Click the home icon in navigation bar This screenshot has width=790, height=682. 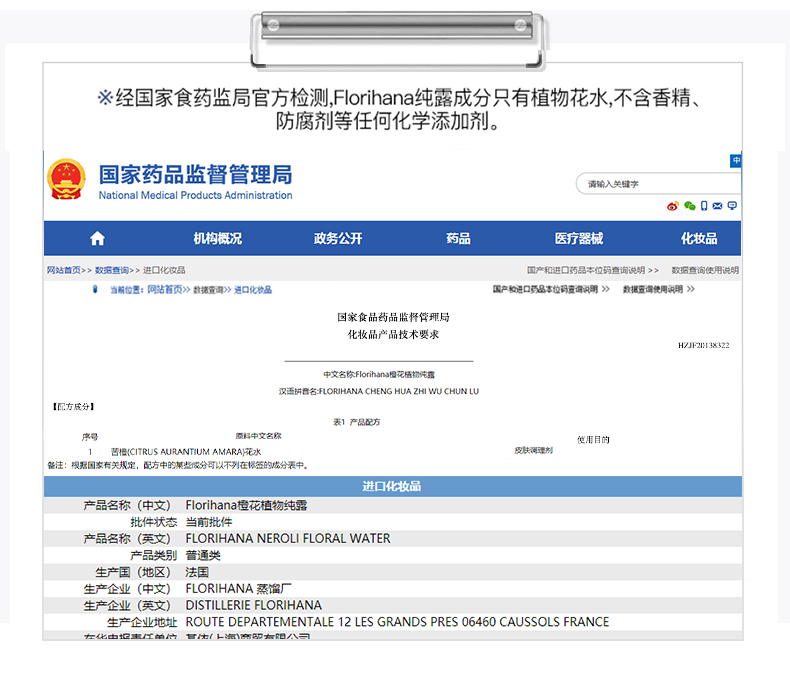point(97,239)
